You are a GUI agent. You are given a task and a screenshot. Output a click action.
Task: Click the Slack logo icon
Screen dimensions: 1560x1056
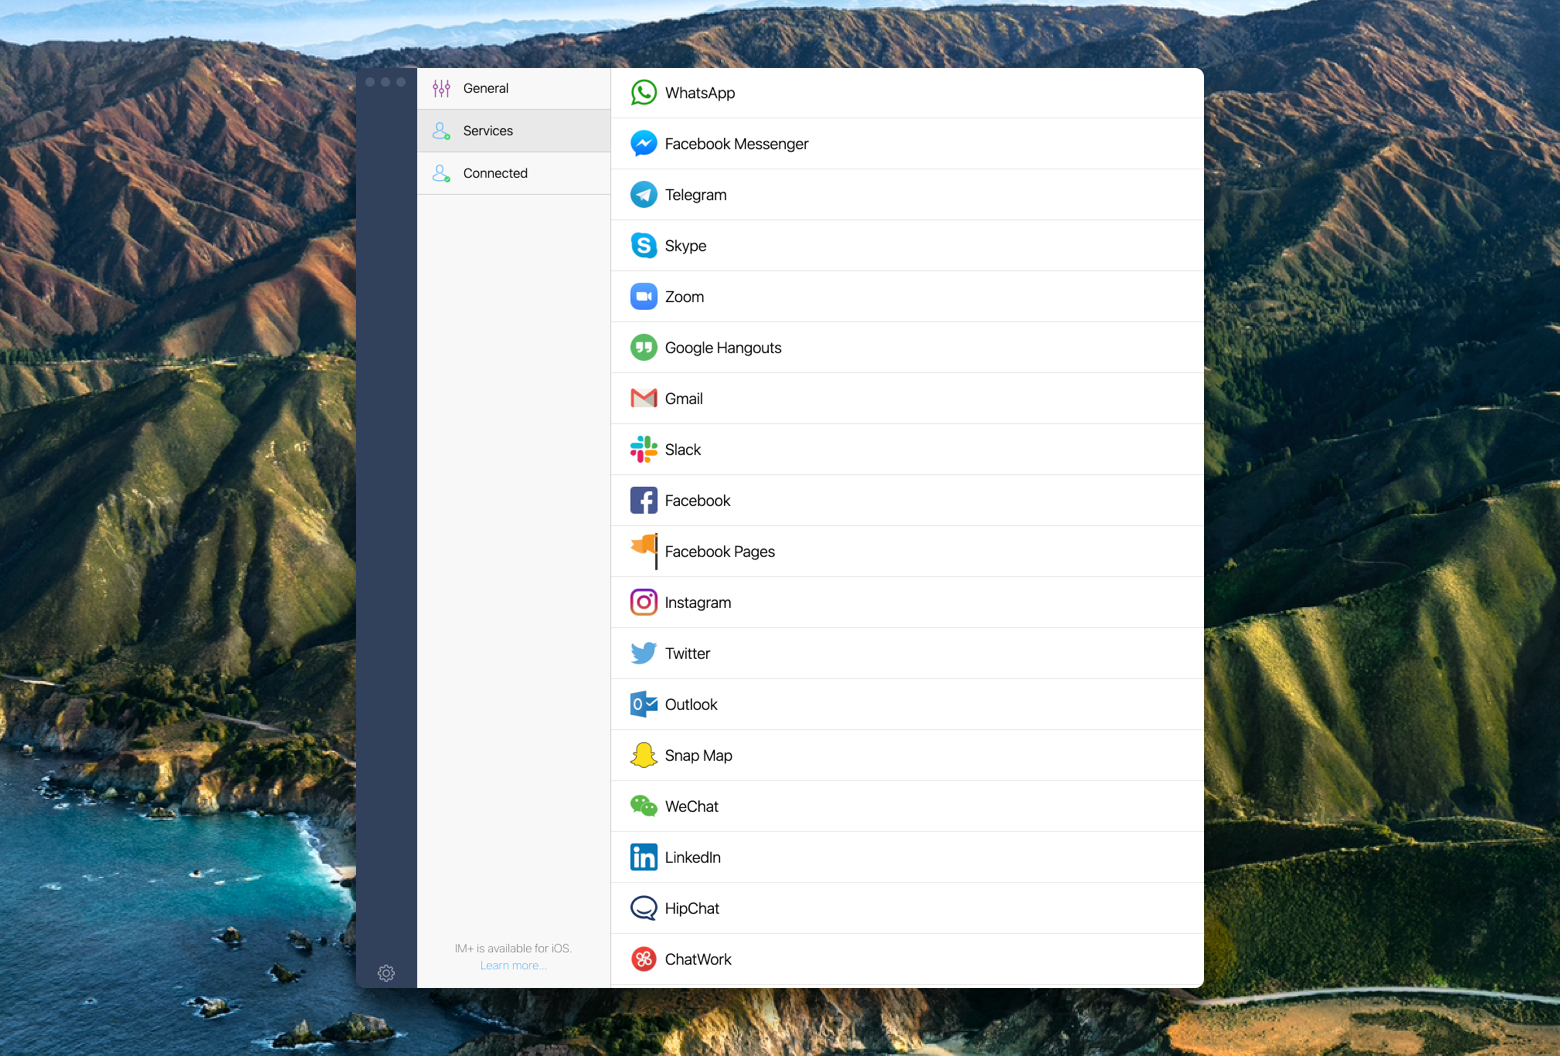click(644, 450)
